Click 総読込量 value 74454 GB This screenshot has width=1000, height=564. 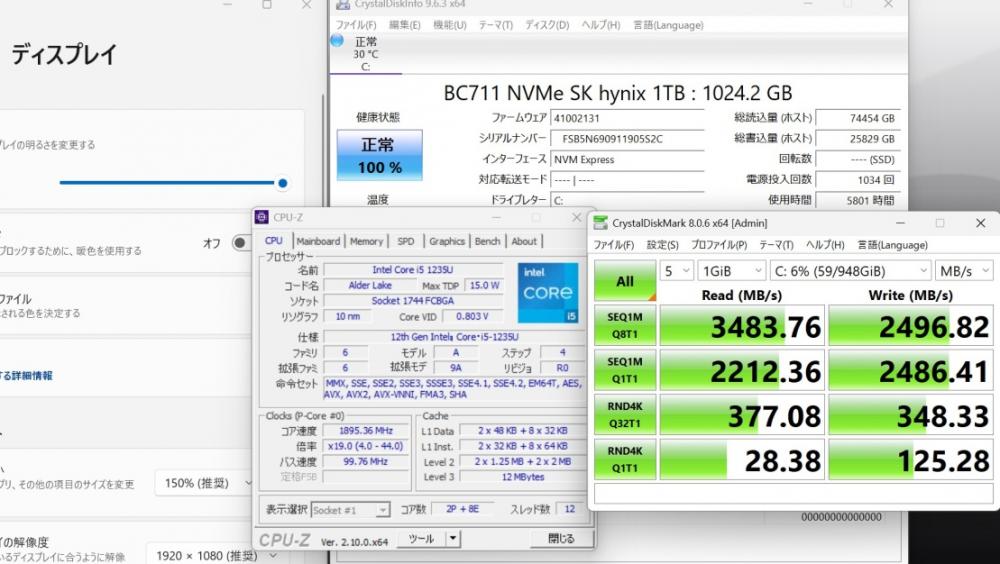pyautogui.click(x=858, y=118)
